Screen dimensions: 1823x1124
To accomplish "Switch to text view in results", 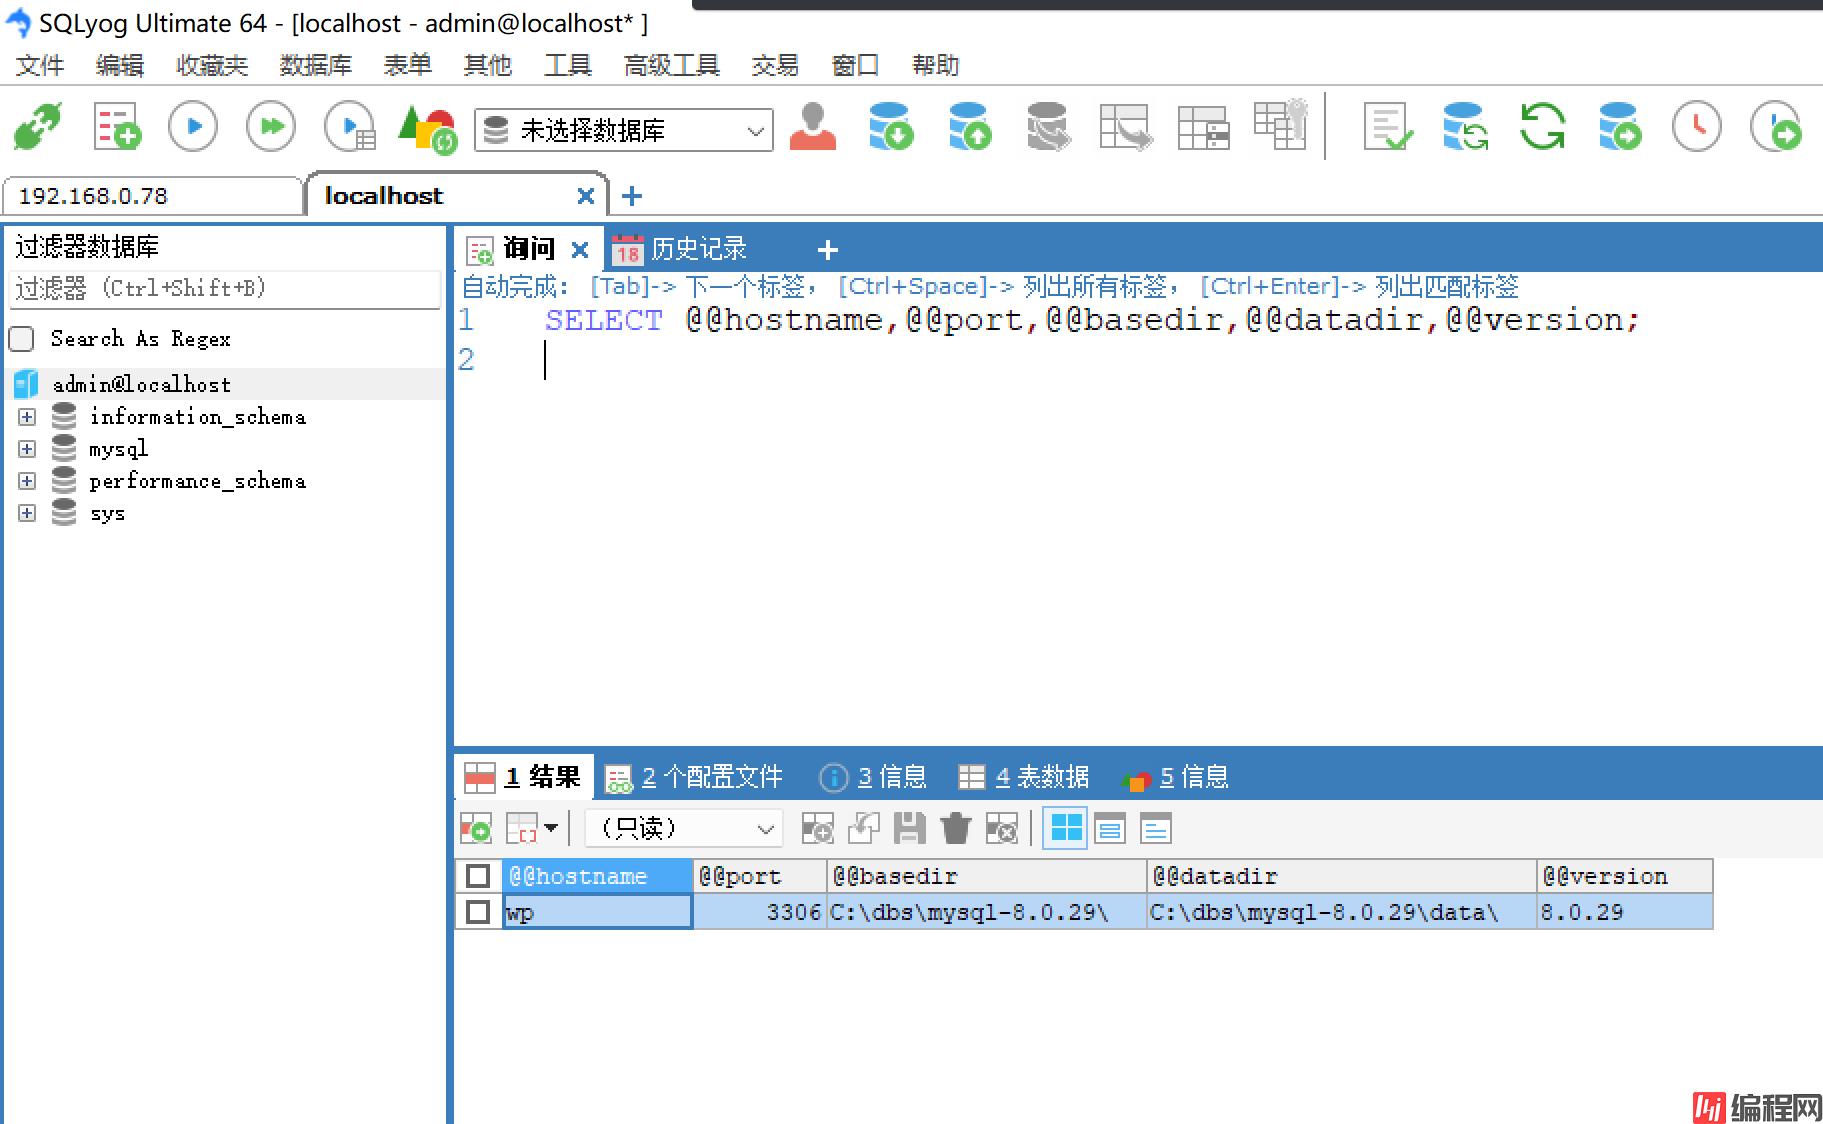I will [1156, 828].
